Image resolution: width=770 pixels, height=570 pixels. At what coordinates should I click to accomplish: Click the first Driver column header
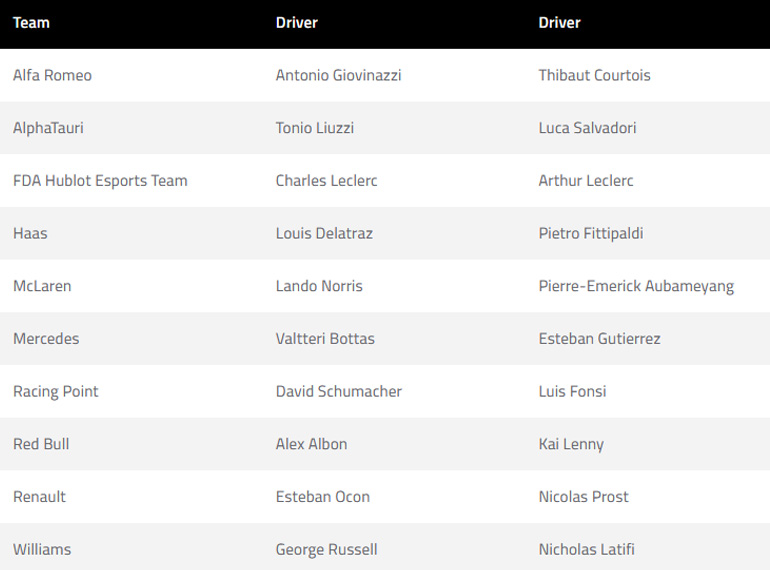(x=296, y=23)
